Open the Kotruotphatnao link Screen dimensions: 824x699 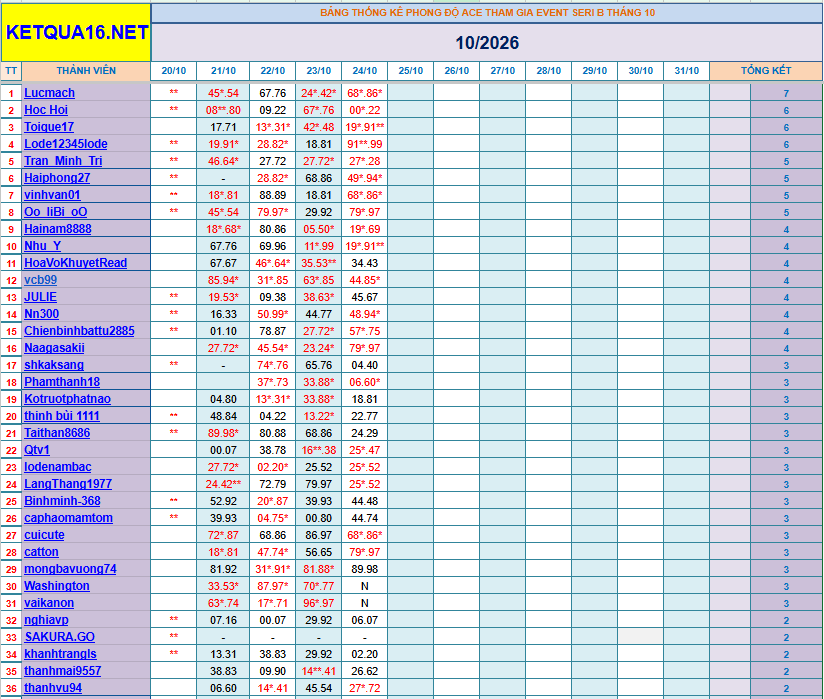(67, 399)
